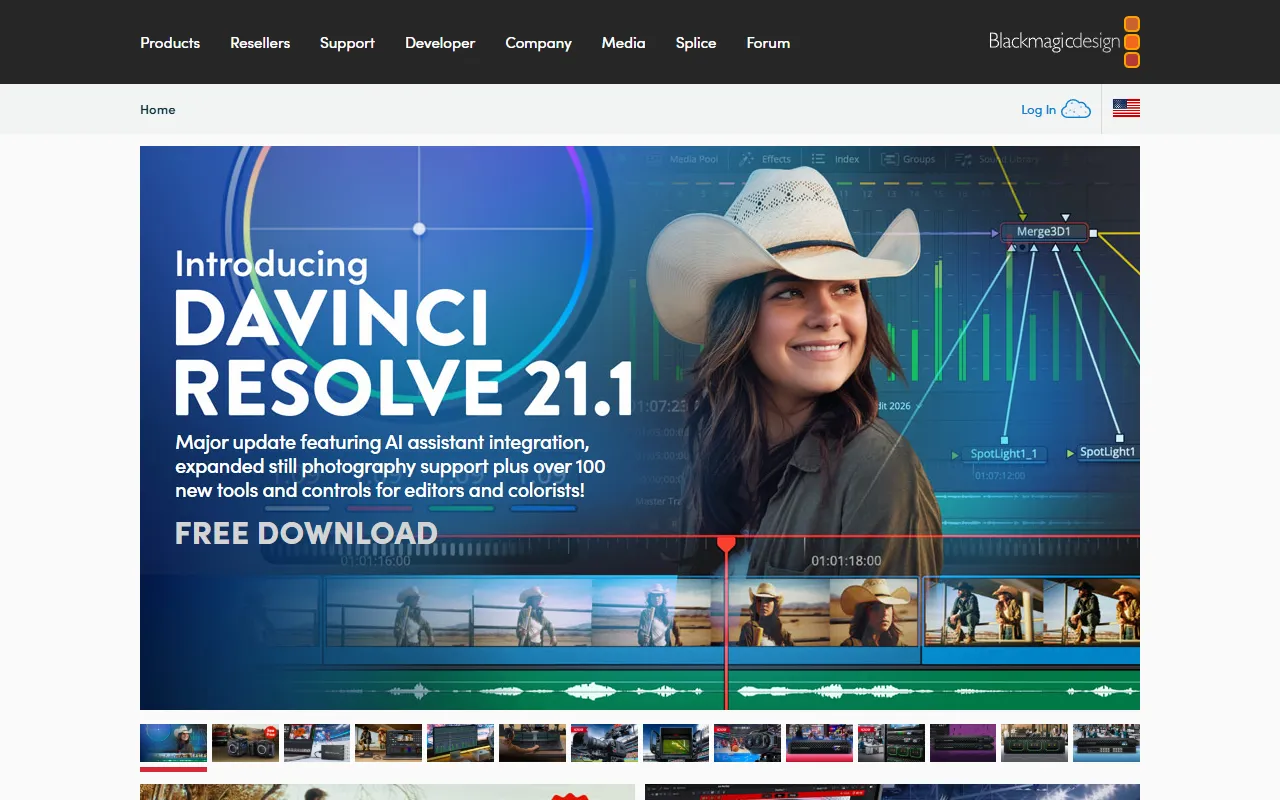Open the Products menu

[x=170, y=43]
